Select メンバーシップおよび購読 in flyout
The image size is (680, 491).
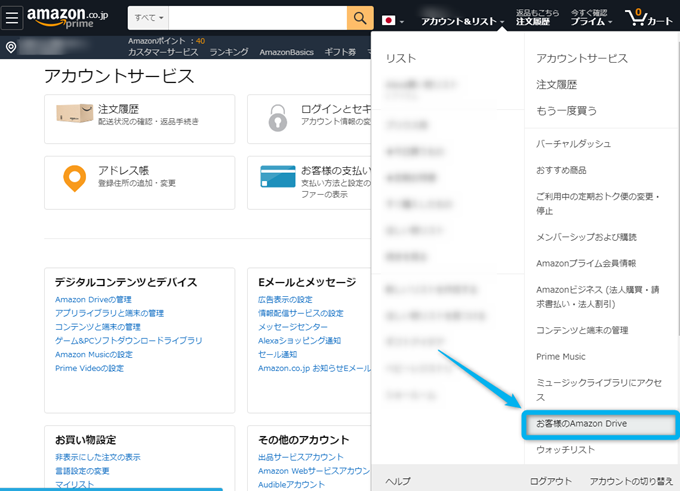586,237
